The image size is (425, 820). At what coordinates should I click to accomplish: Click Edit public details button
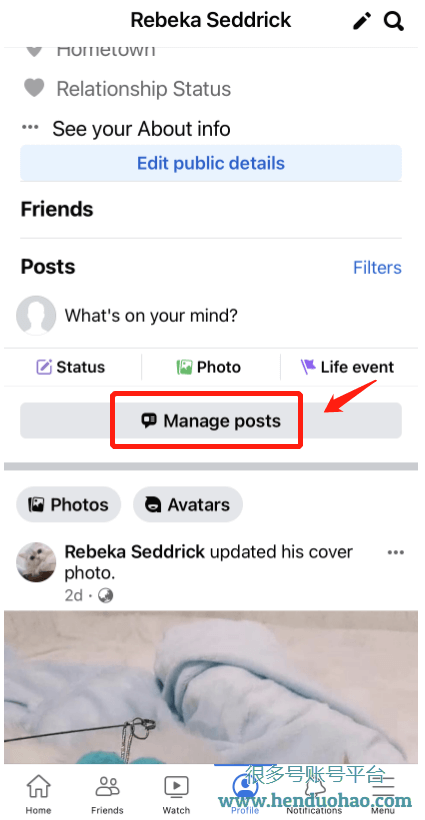click(211, 163)
